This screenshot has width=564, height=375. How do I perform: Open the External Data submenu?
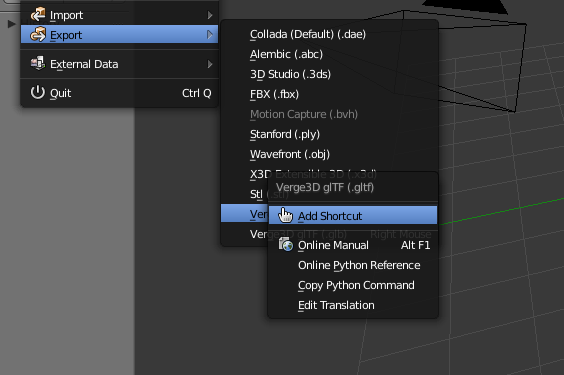click(119, 64)
